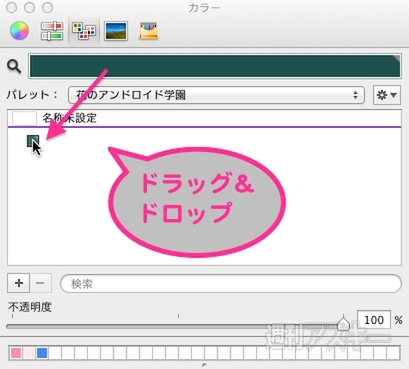Click the opacity slider thumb
The height and width of the screenshot is (369, 409).
tap(343, 323)
